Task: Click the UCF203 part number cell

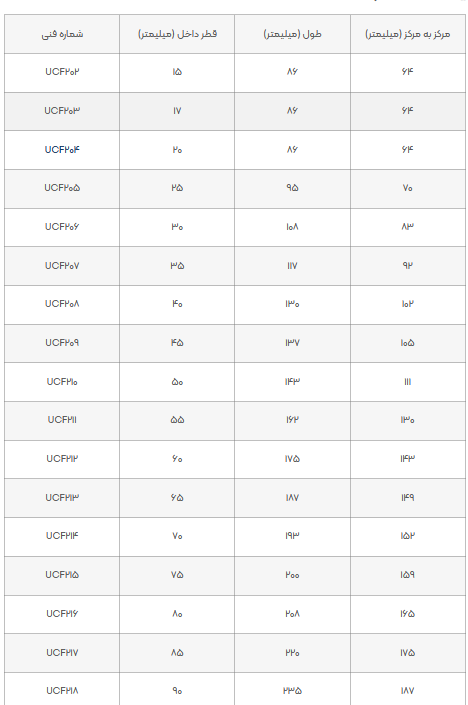Action: 62,111
